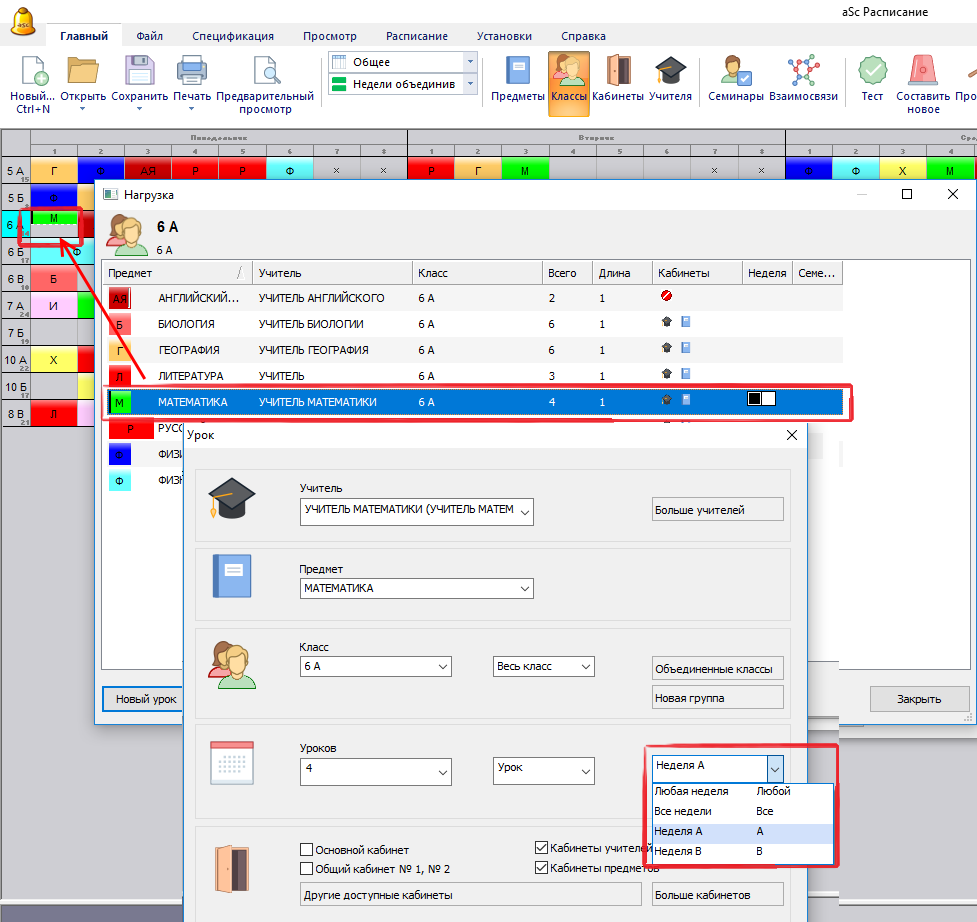Toggle Общий кабинет № 1, № 2 checkbox

(x=308, y=869)
